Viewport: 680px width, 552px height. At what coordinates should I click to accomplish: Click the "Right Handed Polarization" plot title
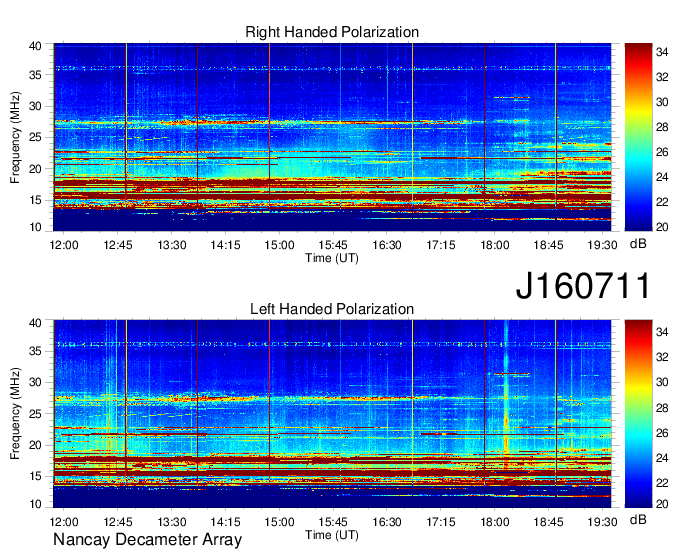click(332, 32)
